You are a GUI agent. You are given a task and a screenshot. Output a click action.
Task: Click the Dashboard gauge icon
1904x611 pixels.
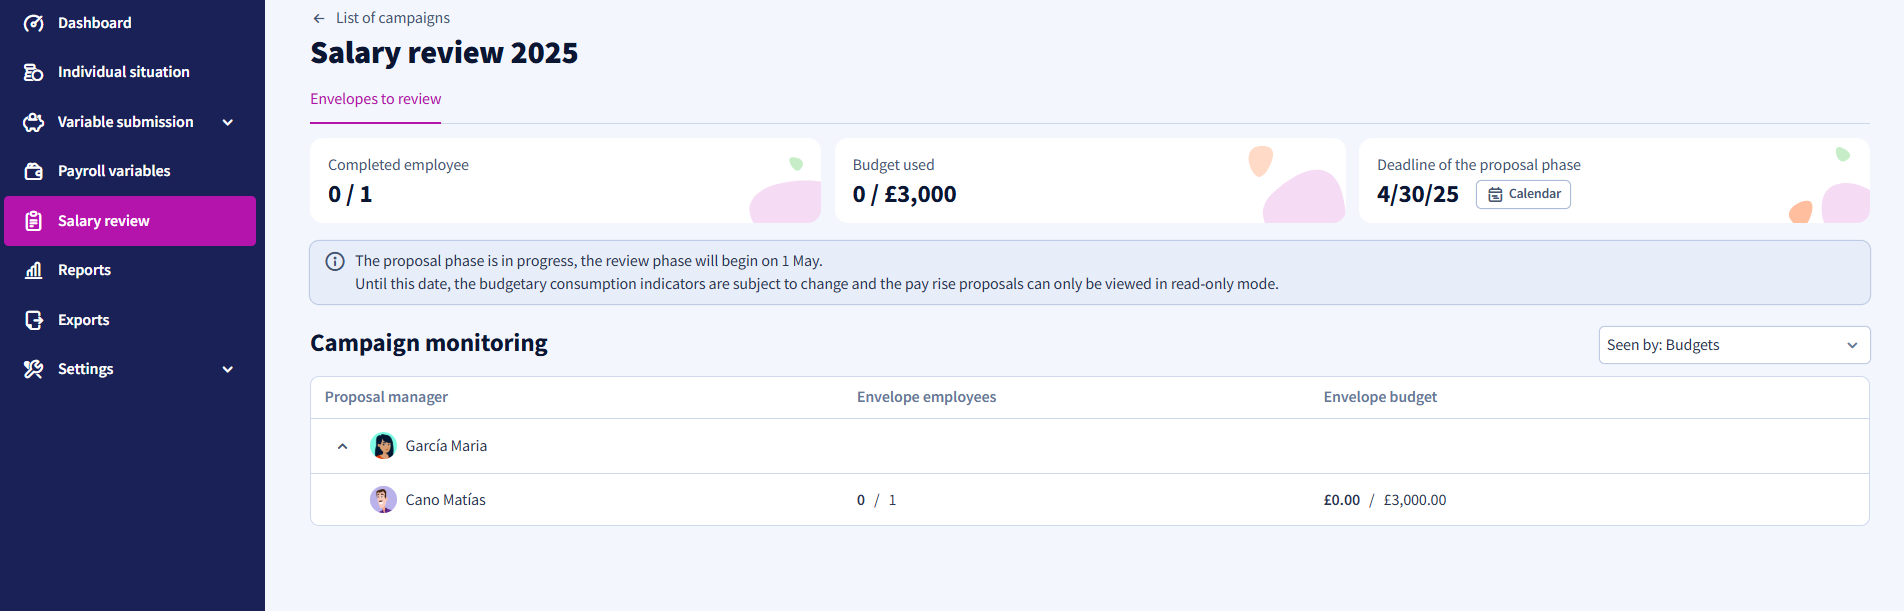coord(34,23)
